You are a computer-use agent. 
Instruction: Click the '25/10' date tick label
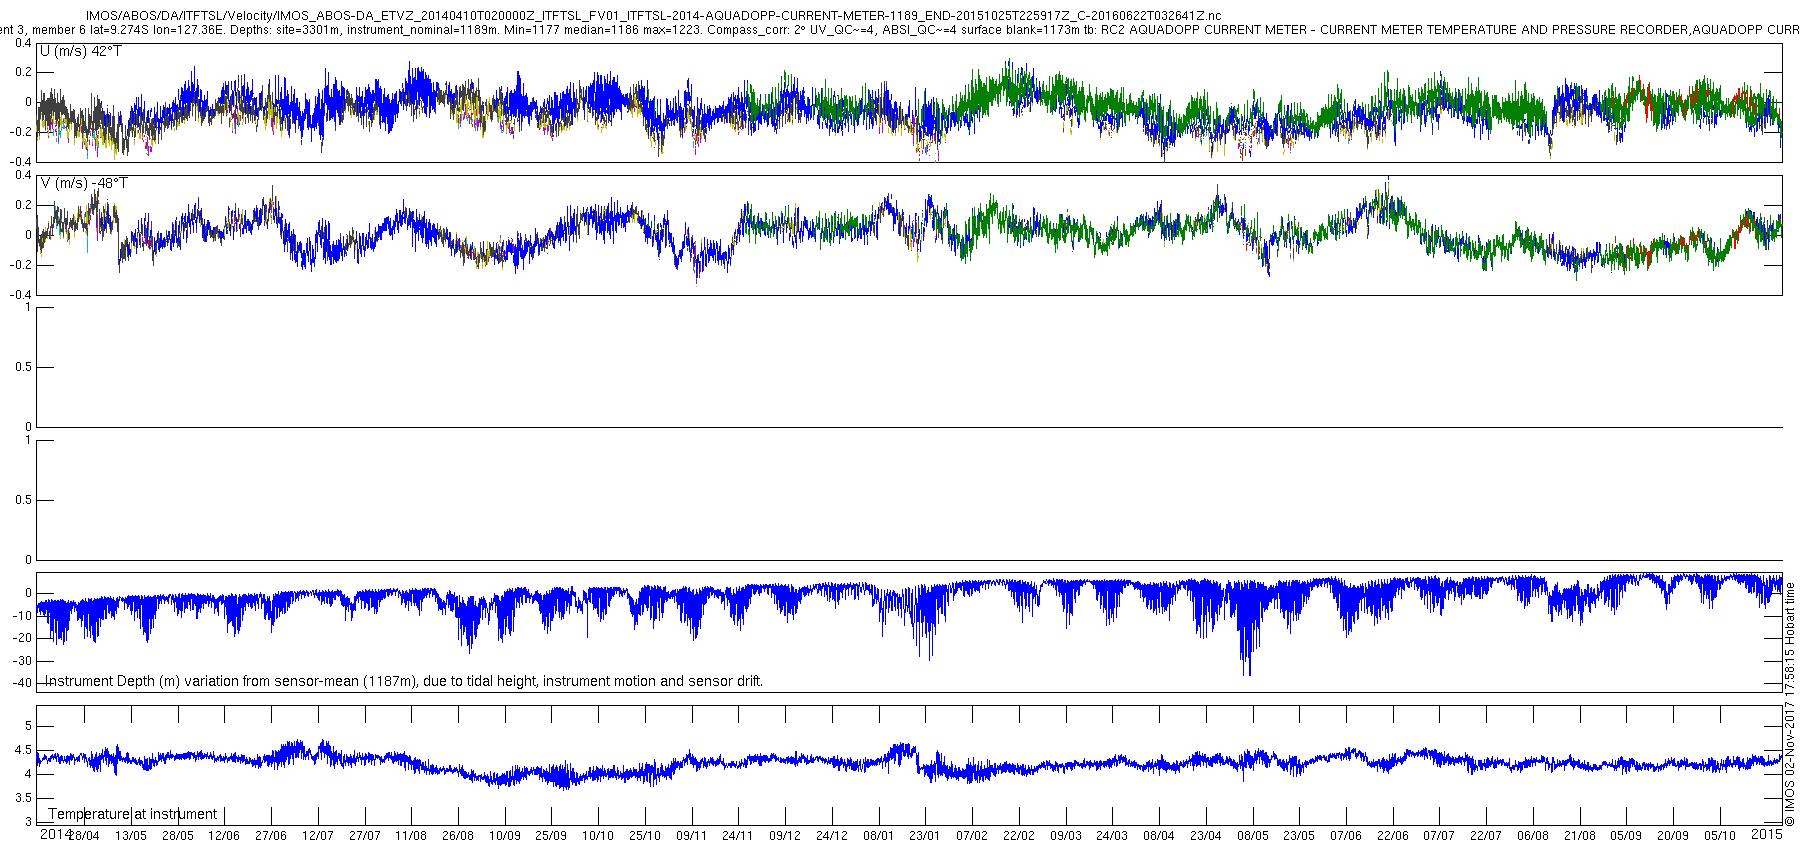[645, 836]
